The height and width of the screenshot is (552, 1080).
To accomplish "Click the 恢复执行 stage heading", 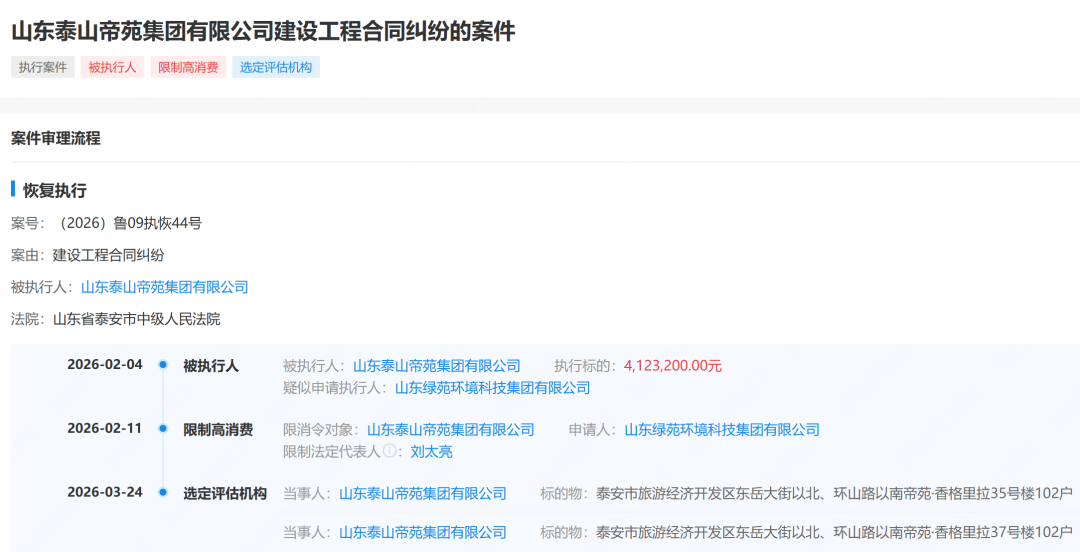I will (55, 190).
